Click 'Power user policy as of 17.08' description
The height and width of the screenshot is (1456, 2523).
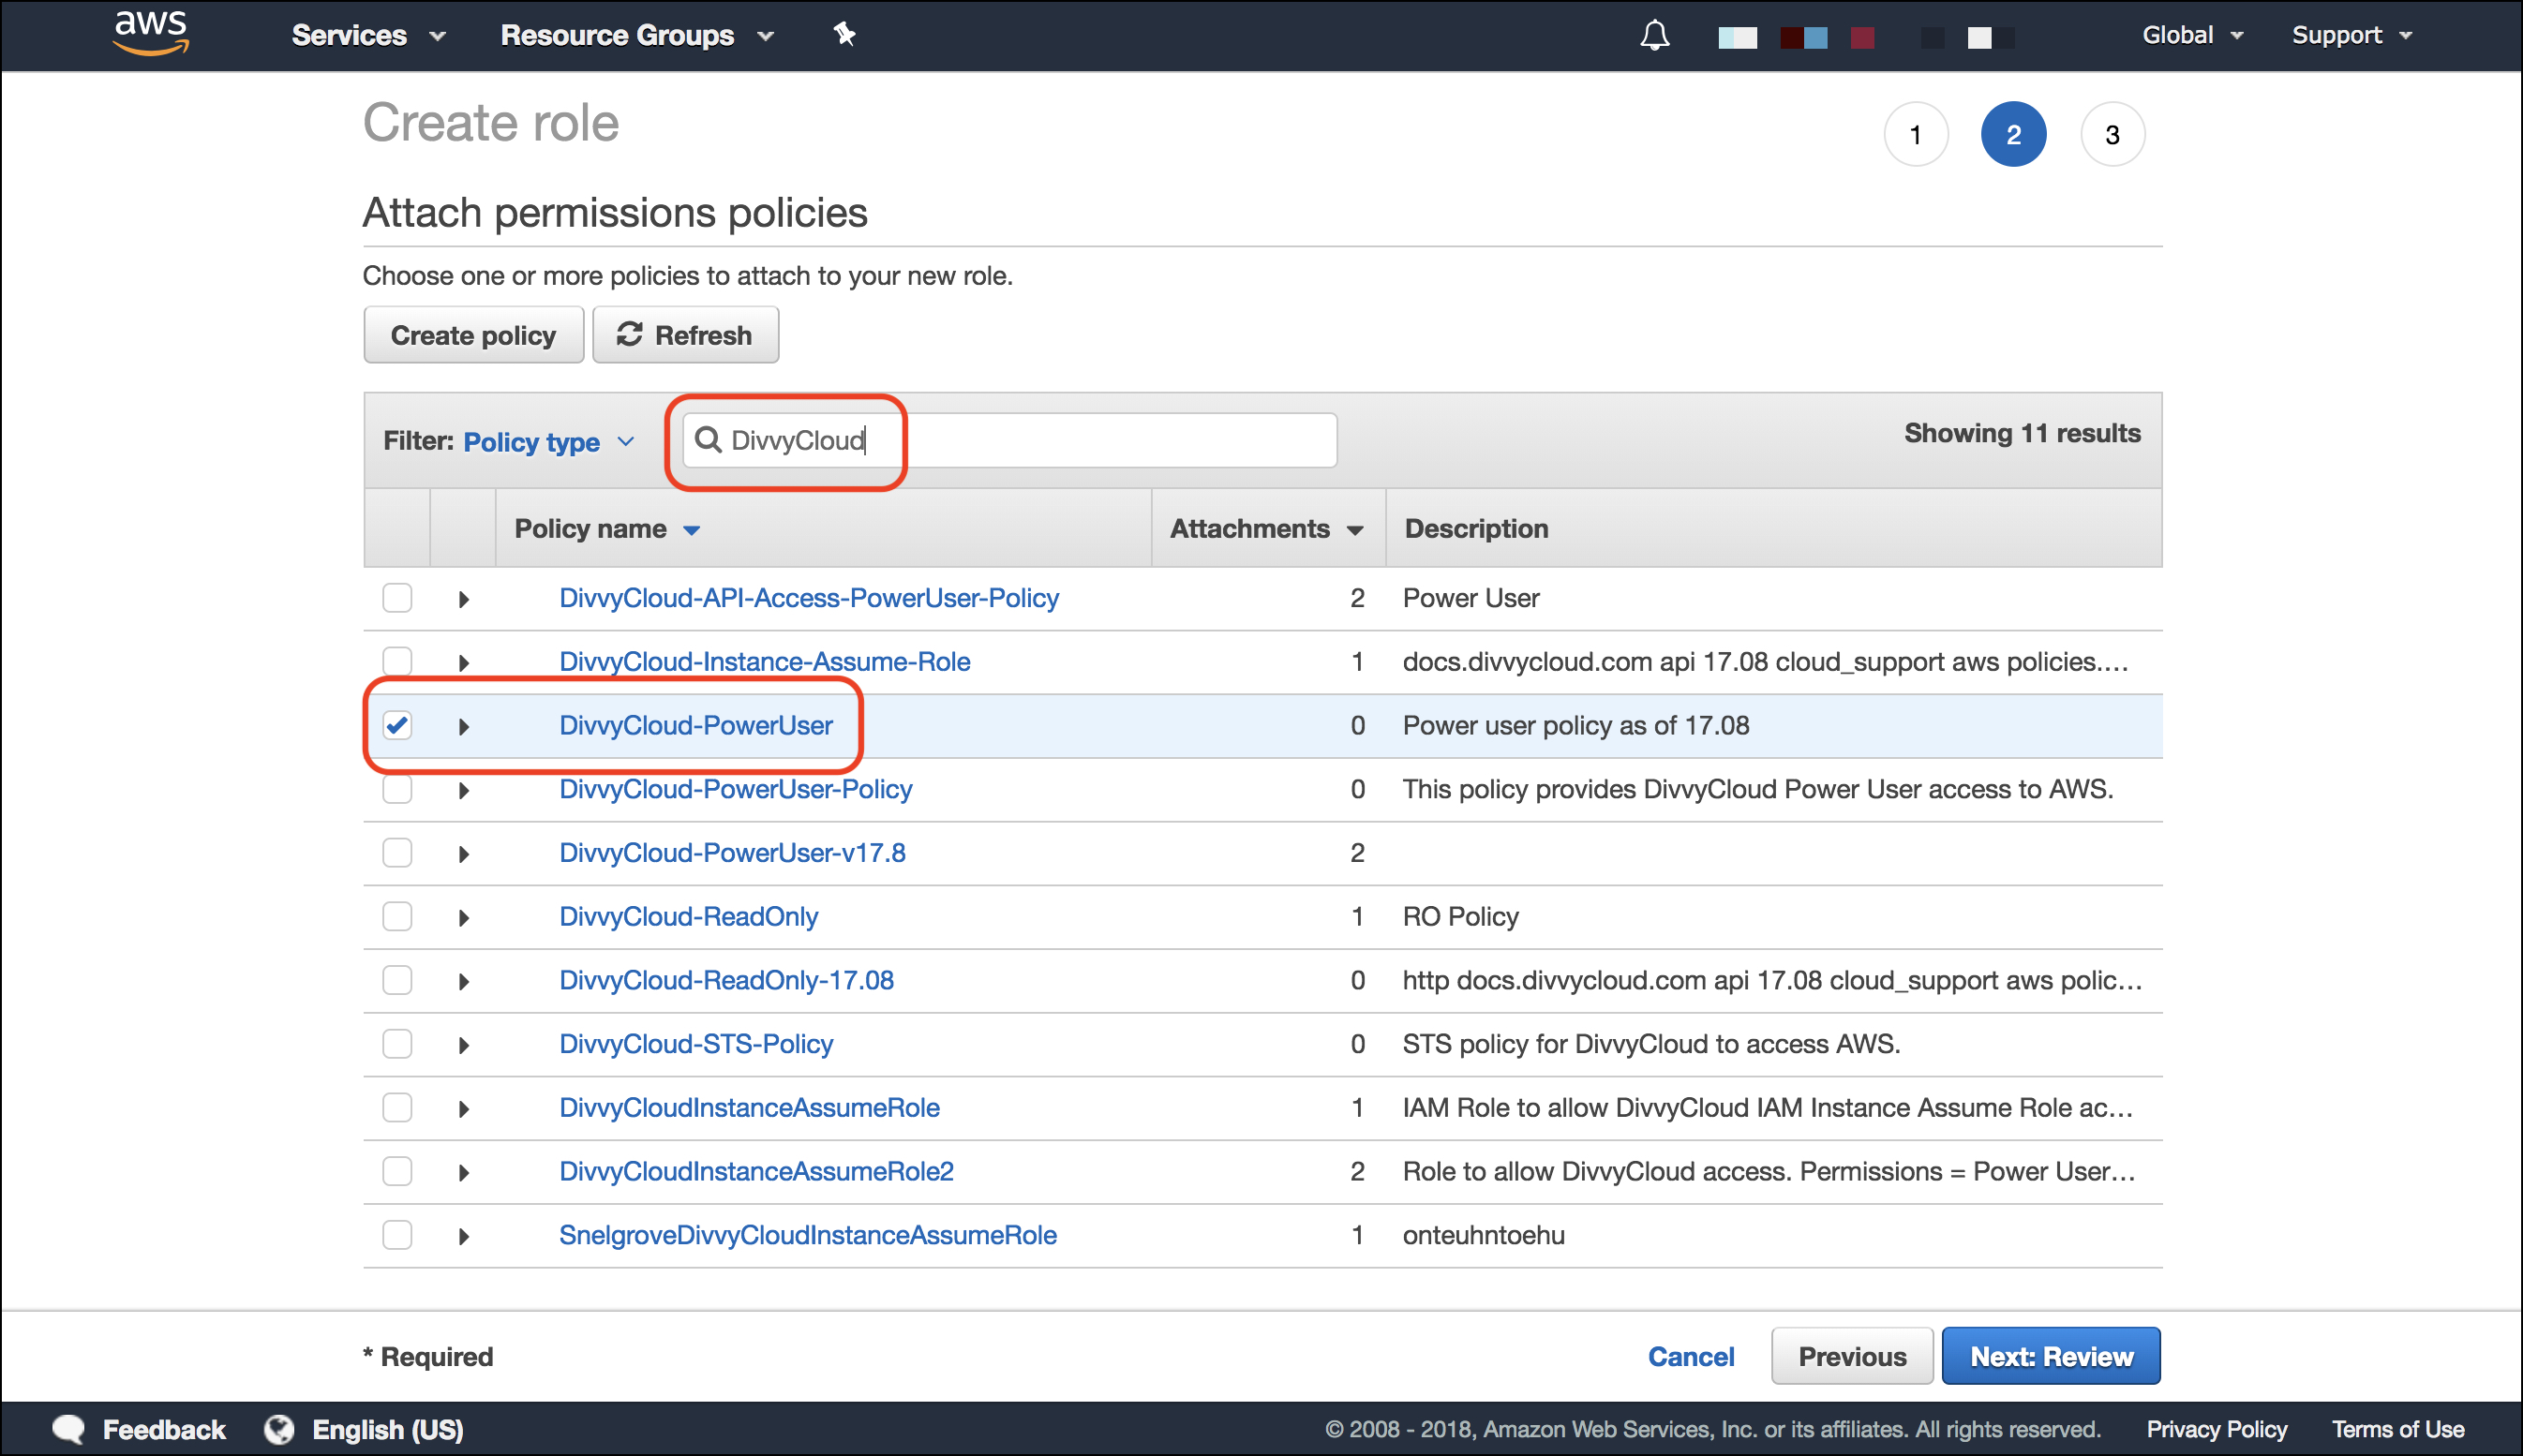point(1576,725)
